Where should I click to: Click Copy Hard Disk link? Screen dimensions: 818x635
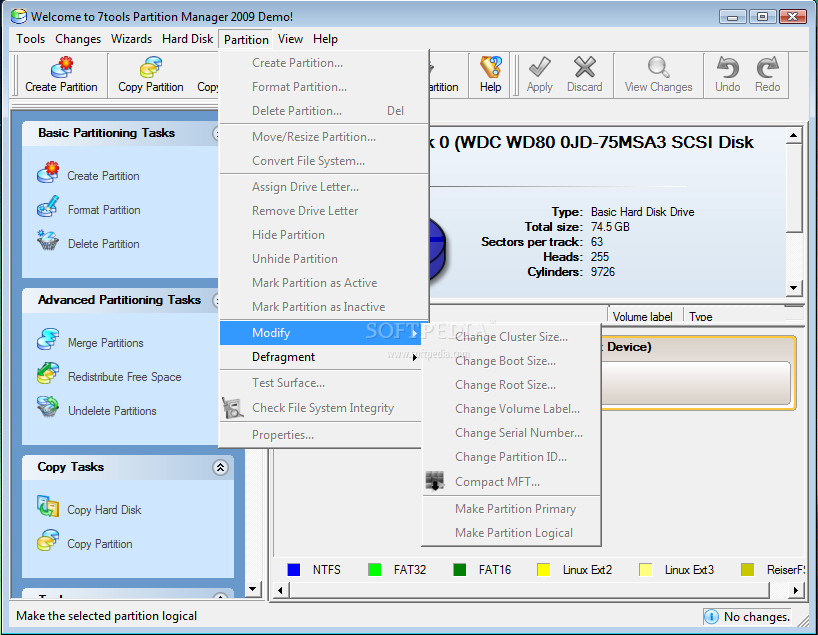104,510
